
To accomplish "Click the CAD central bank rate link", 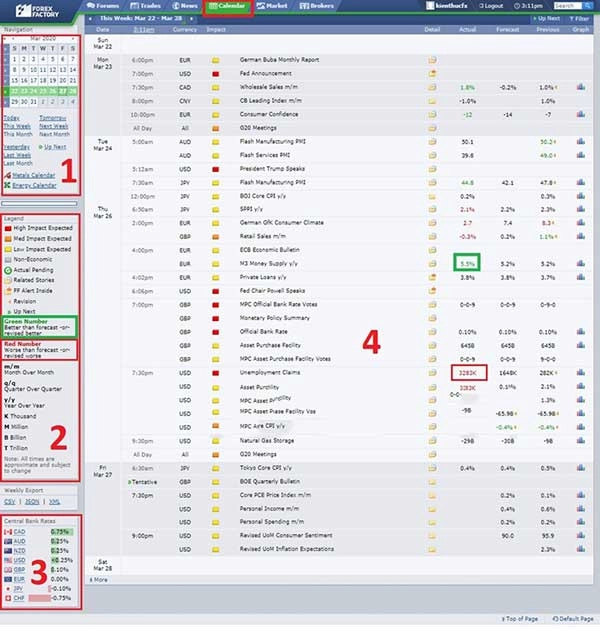I will [x=19, y=532].
